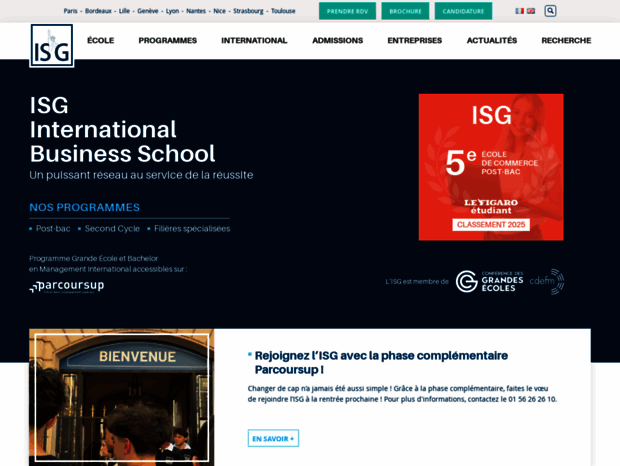Select the Paris campus link
The image size is (620, 466).
pyautogui.click(x=70, y=11)
